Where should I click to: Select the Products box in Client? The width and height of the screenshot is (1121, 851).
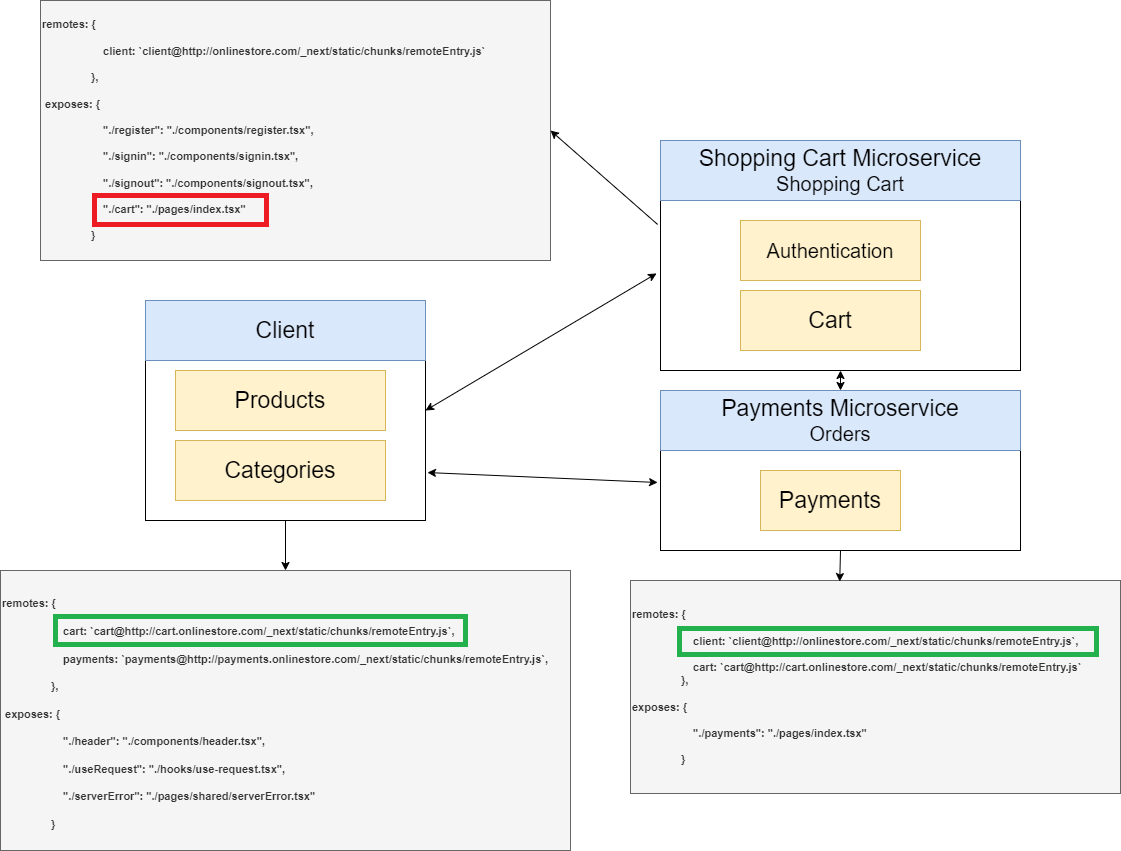pyautogui.click(x=280, y=400)
